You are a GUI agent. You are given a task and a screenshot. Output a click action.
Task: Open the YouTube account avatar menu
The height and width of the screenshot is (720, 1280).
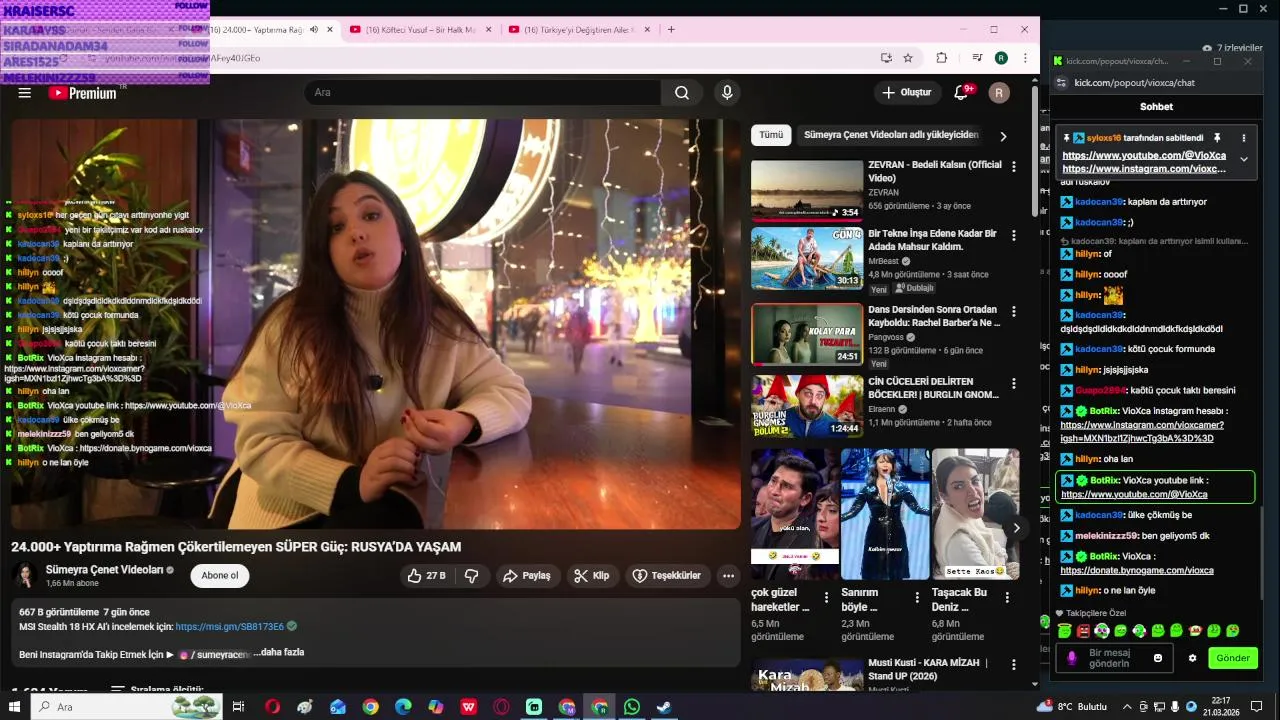[999, 93]
